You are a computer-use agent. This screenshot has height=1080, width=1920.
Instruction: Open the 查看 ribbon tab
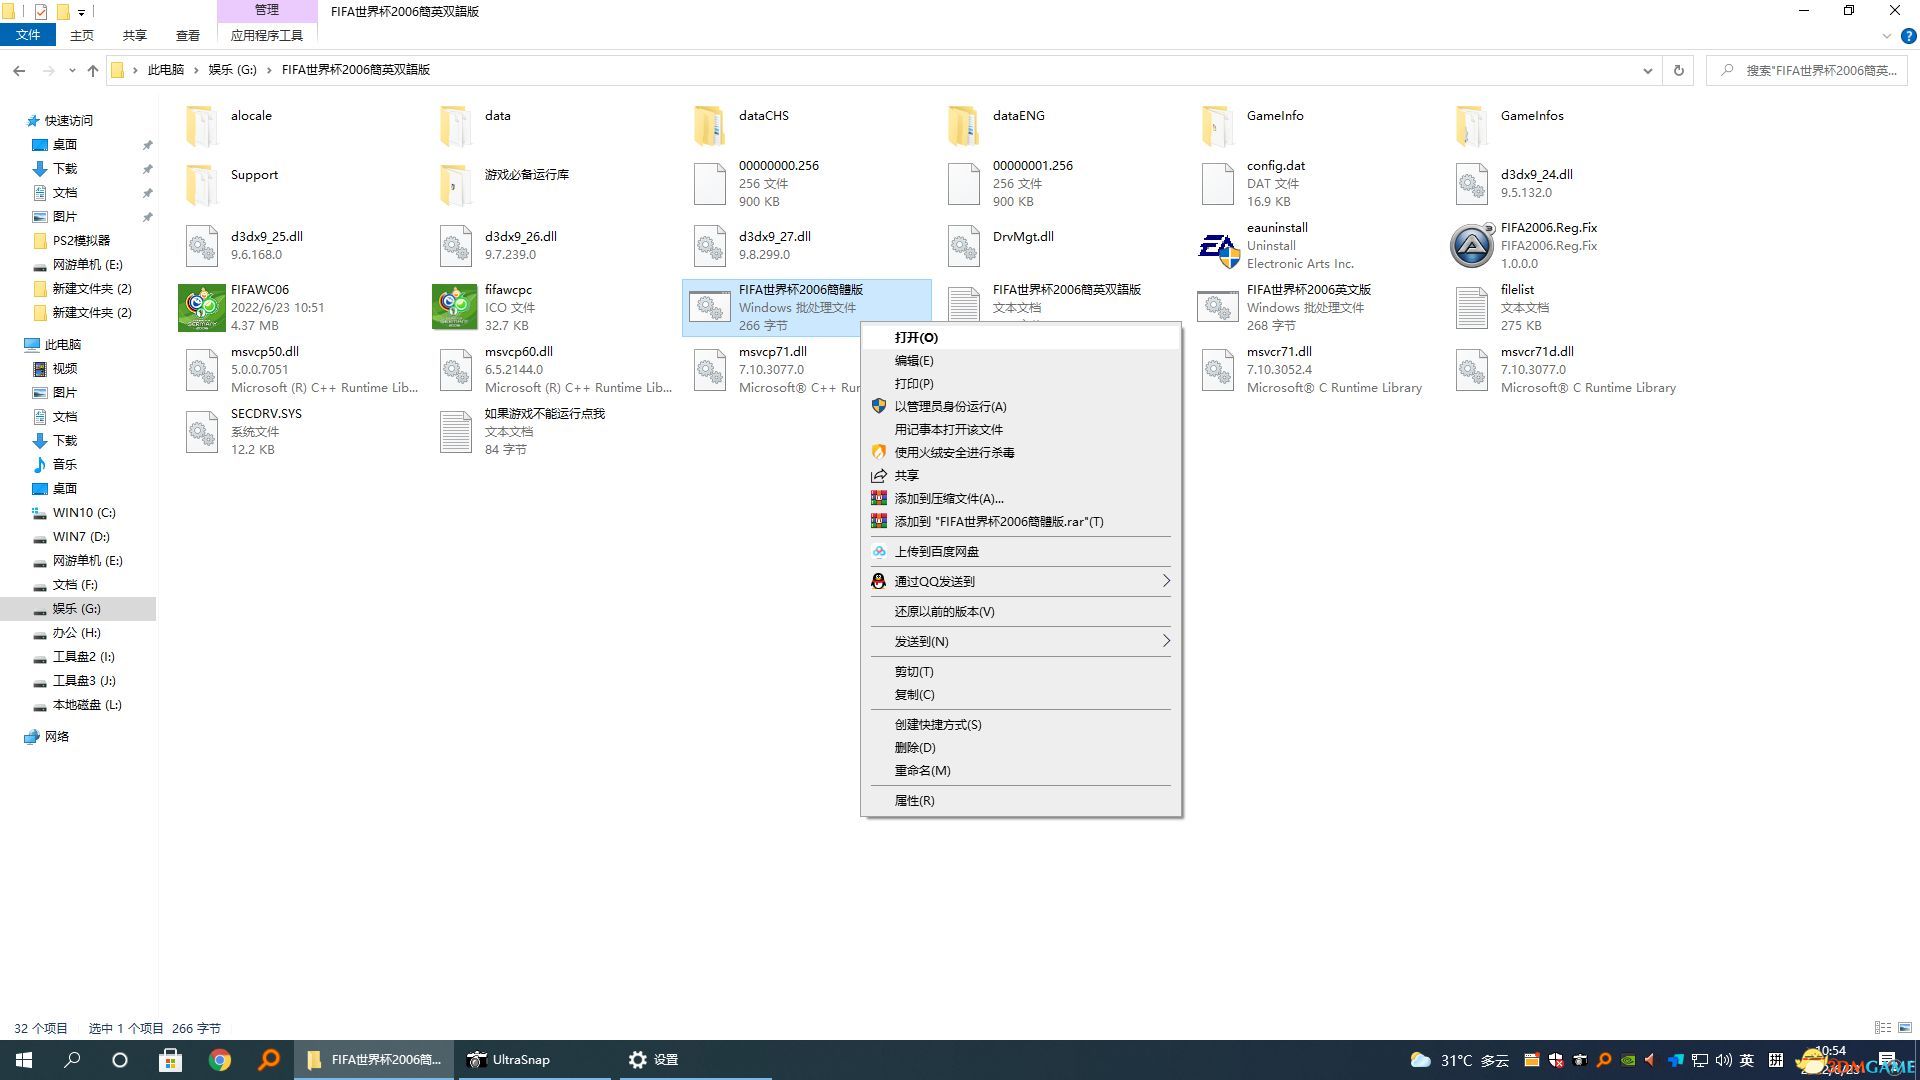point(188,35)
